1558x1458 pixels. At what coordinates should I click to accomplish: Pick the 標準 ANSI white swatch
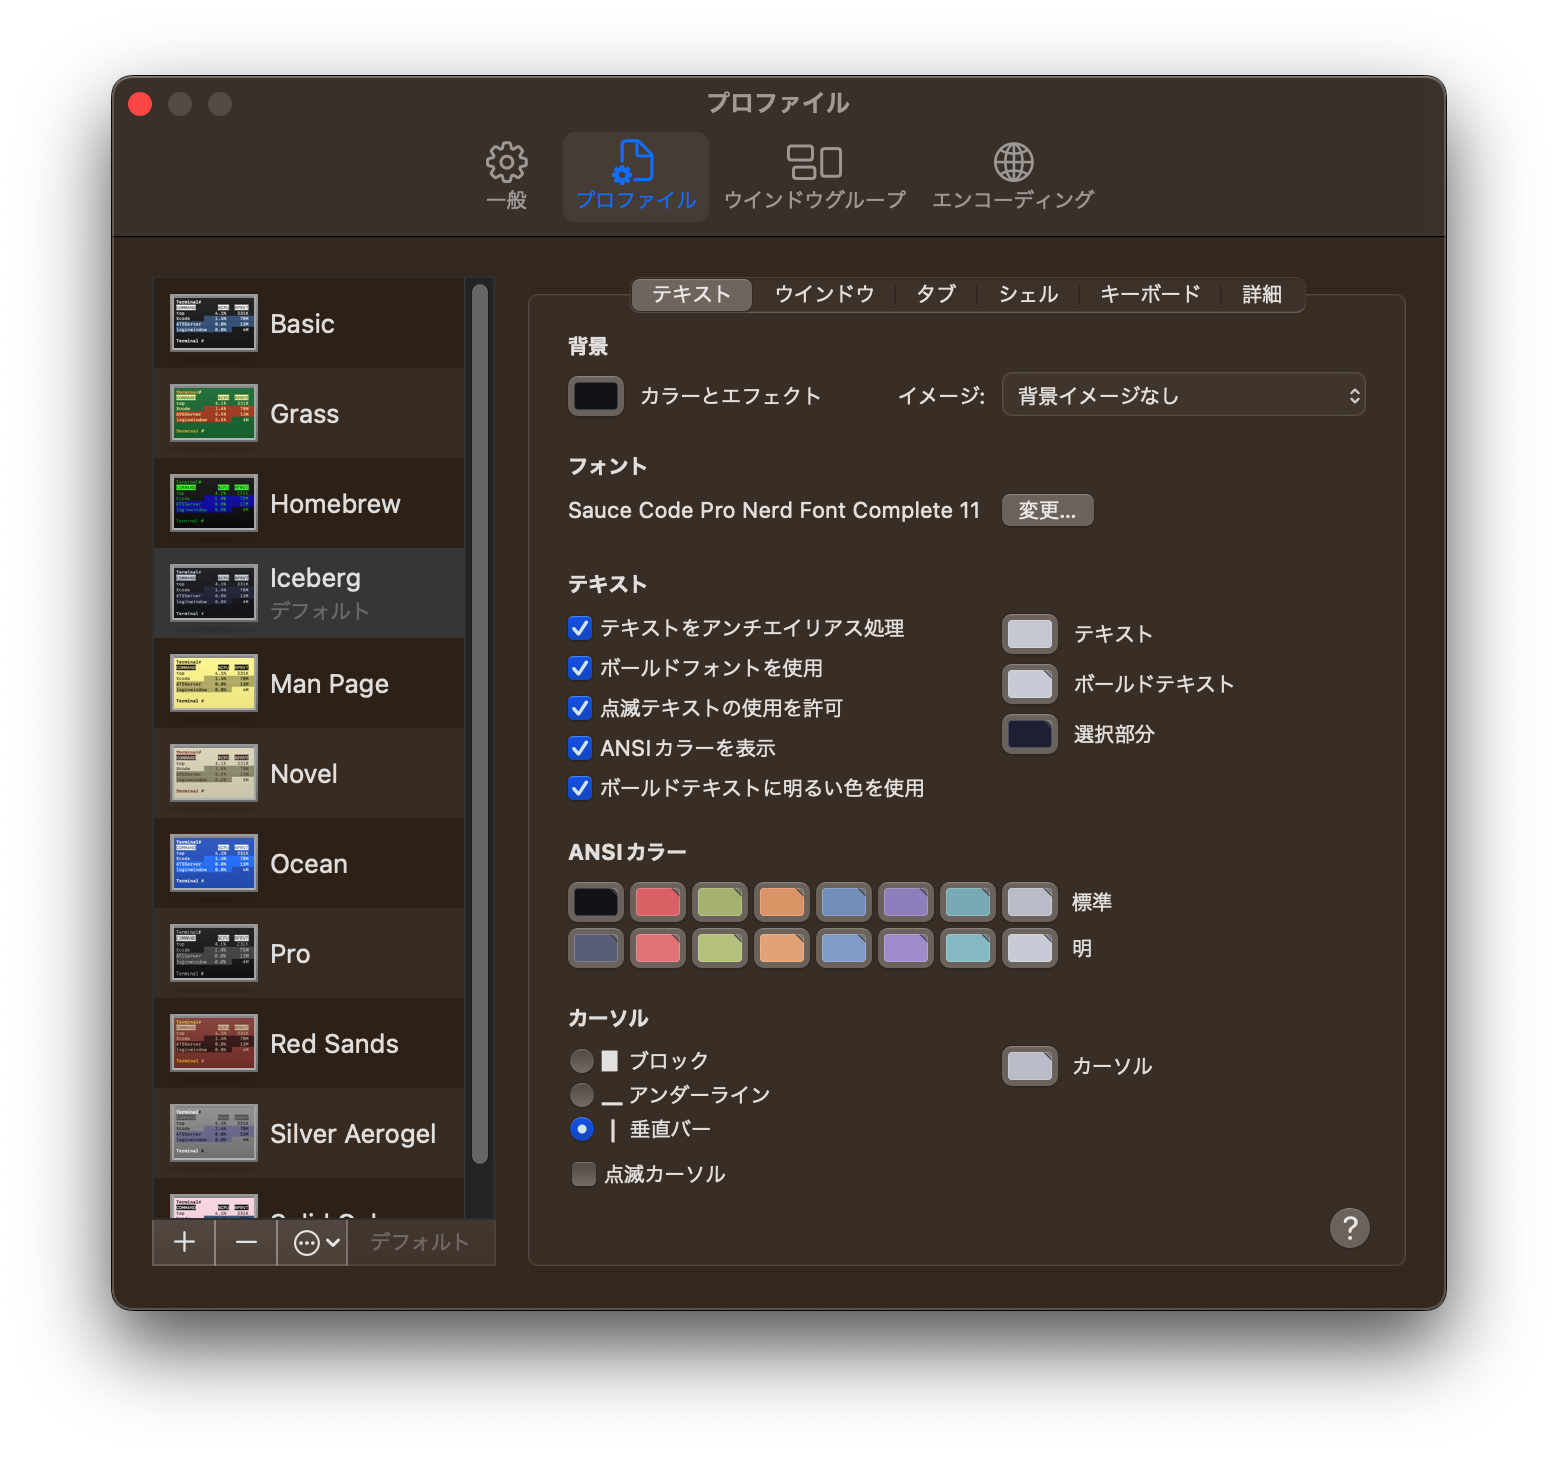pos(1030,902)
